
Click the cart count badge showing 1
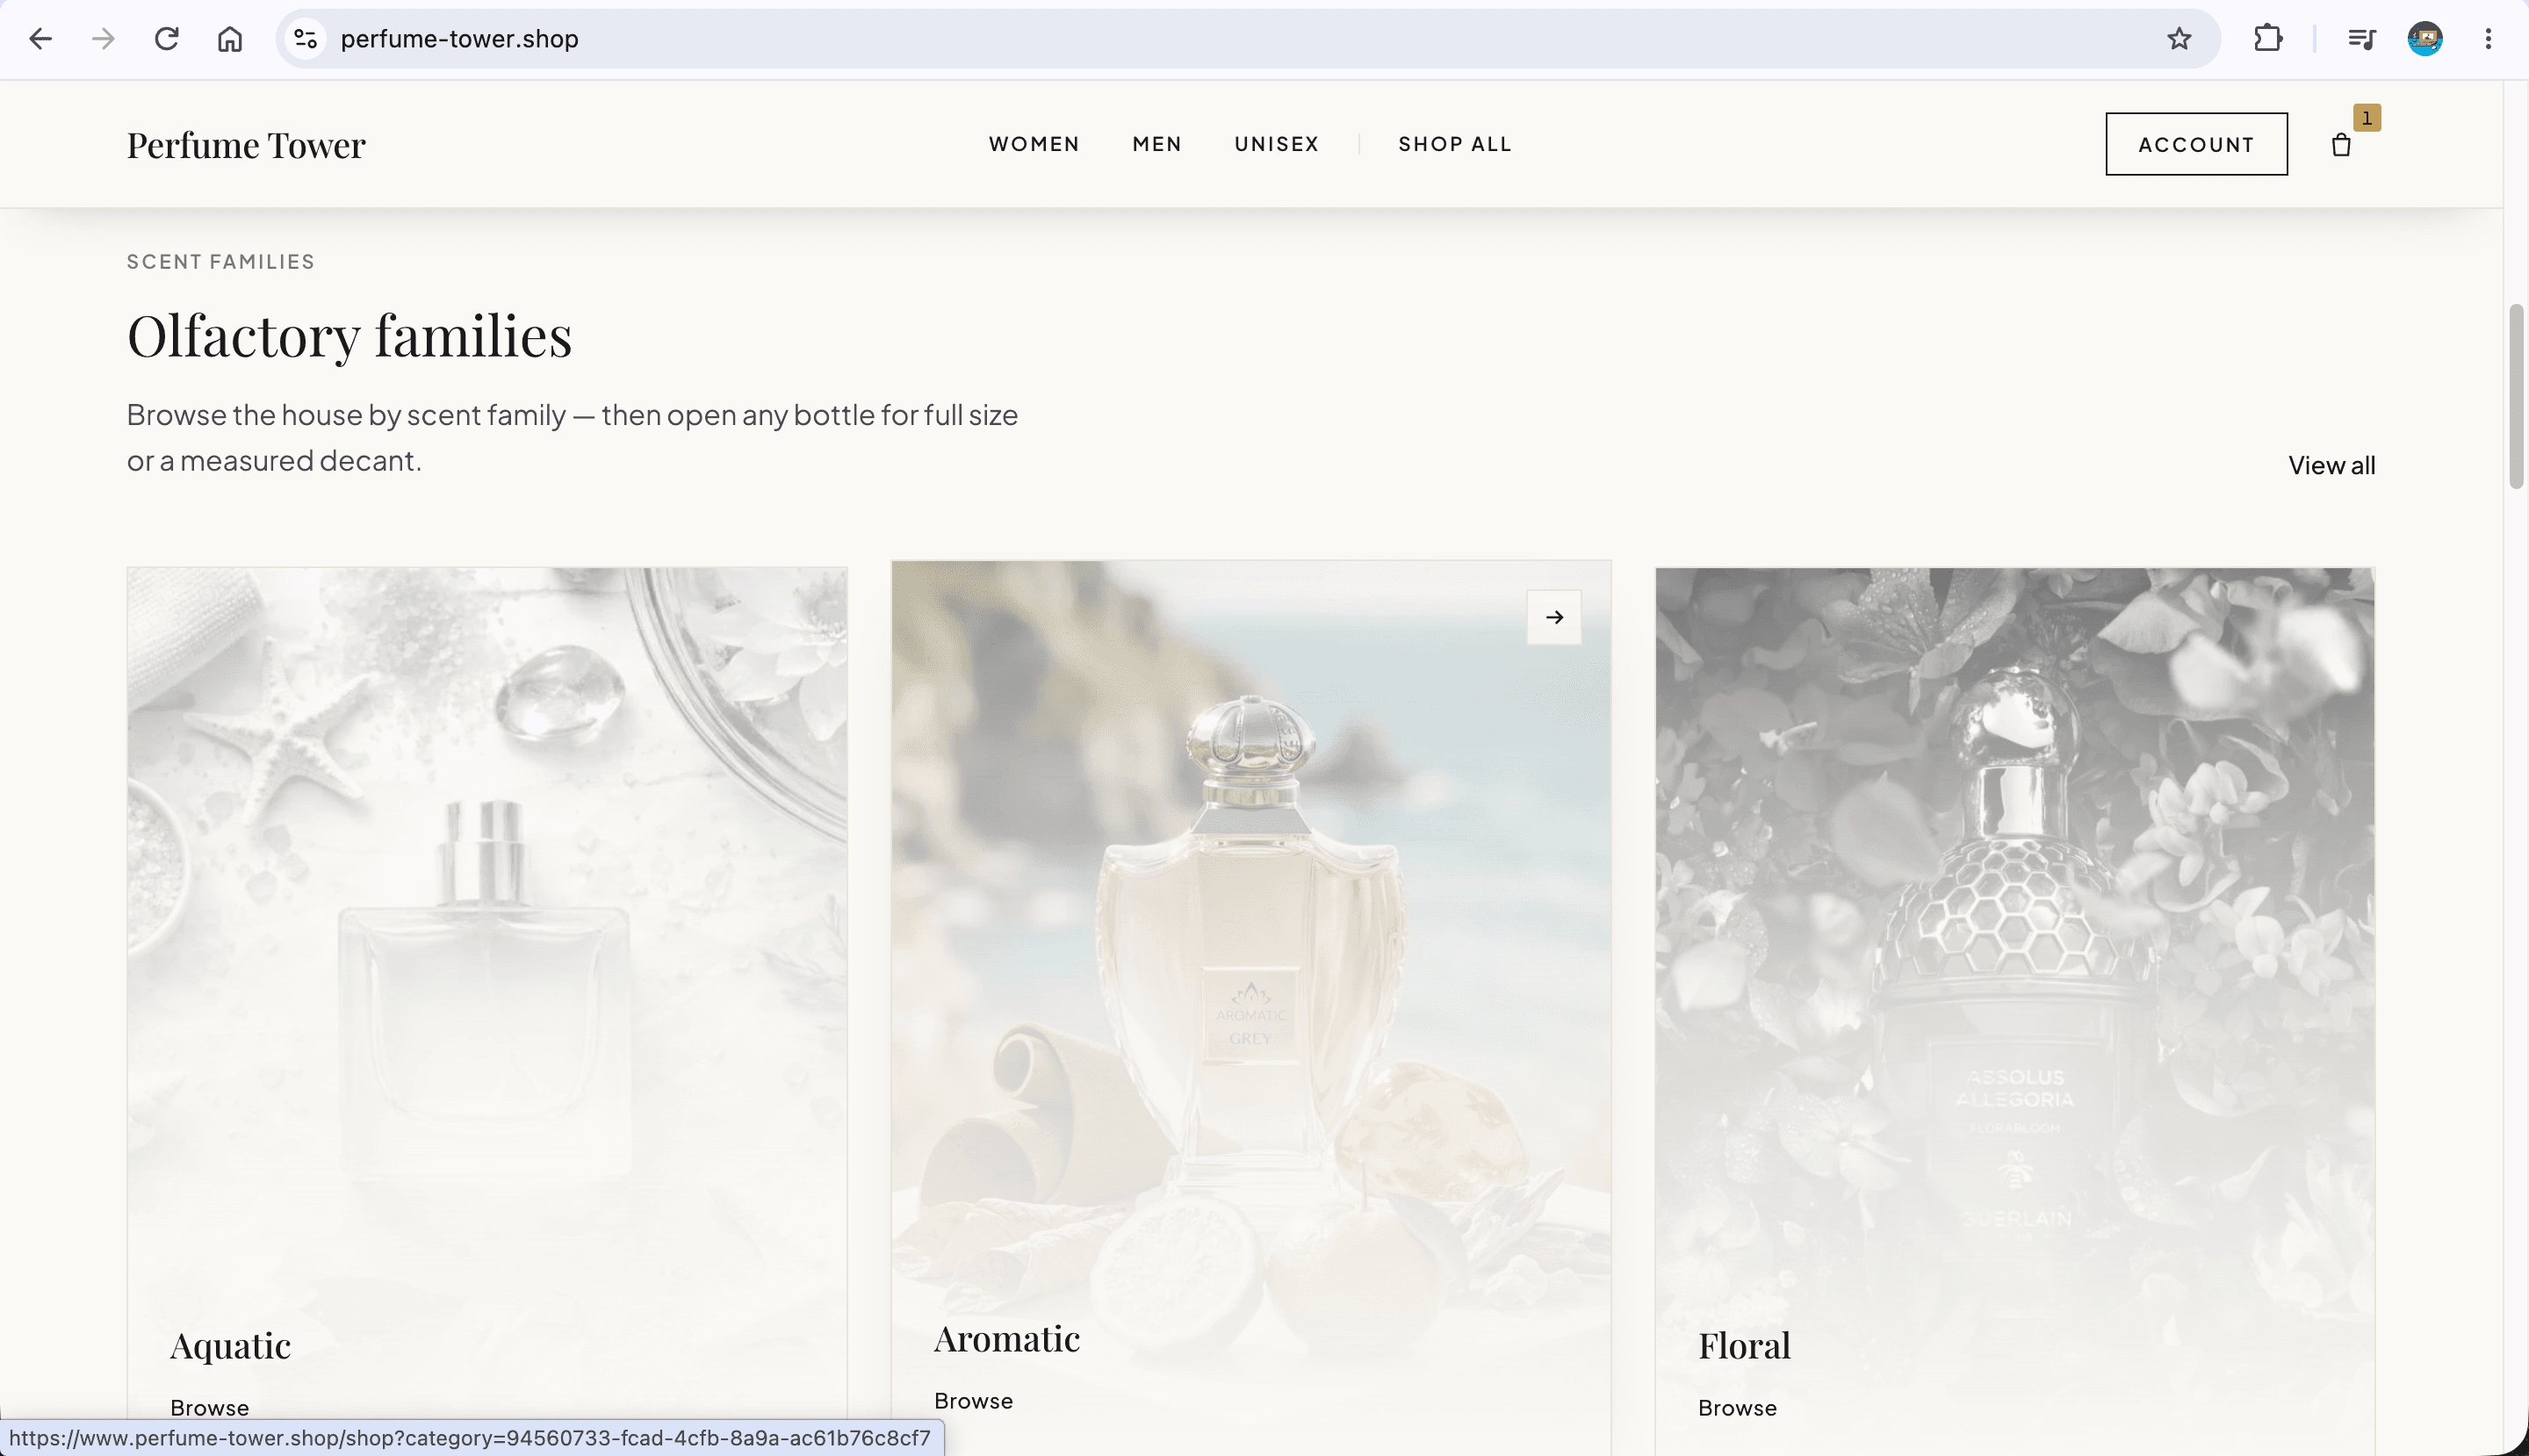pos(2366,118)
